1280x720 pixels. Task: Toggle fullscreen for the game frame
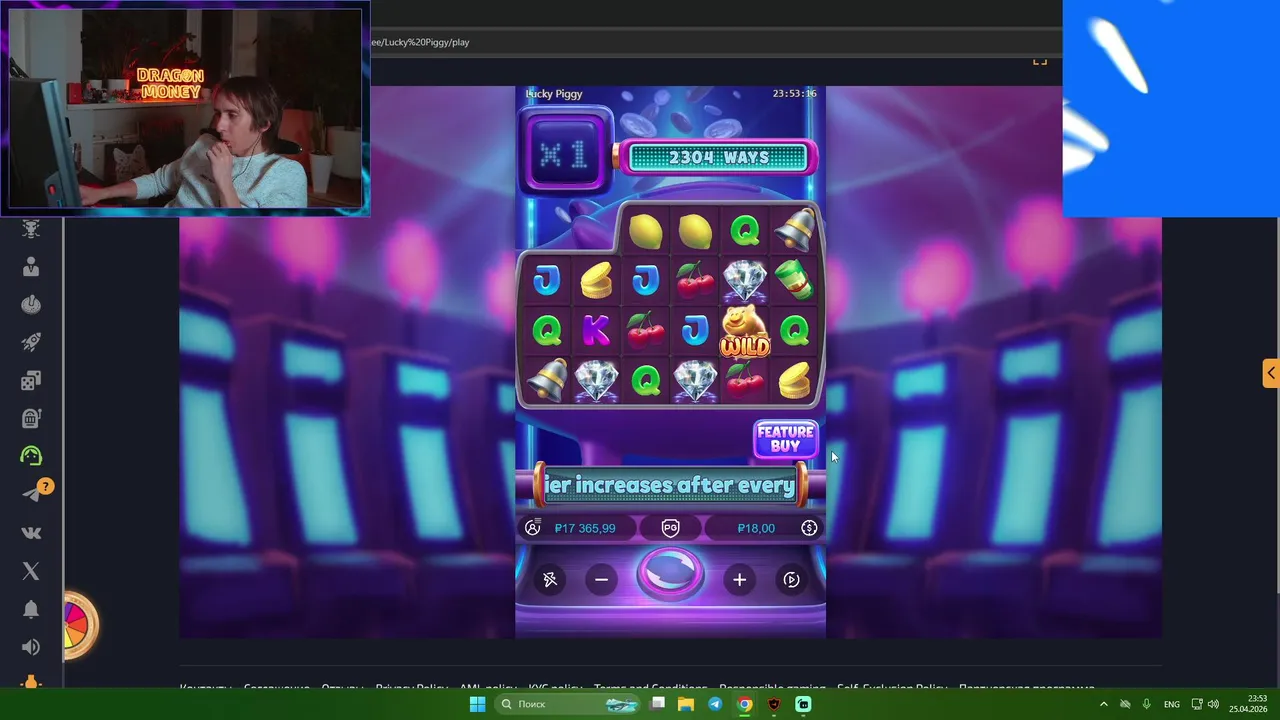coord(1040,61)
